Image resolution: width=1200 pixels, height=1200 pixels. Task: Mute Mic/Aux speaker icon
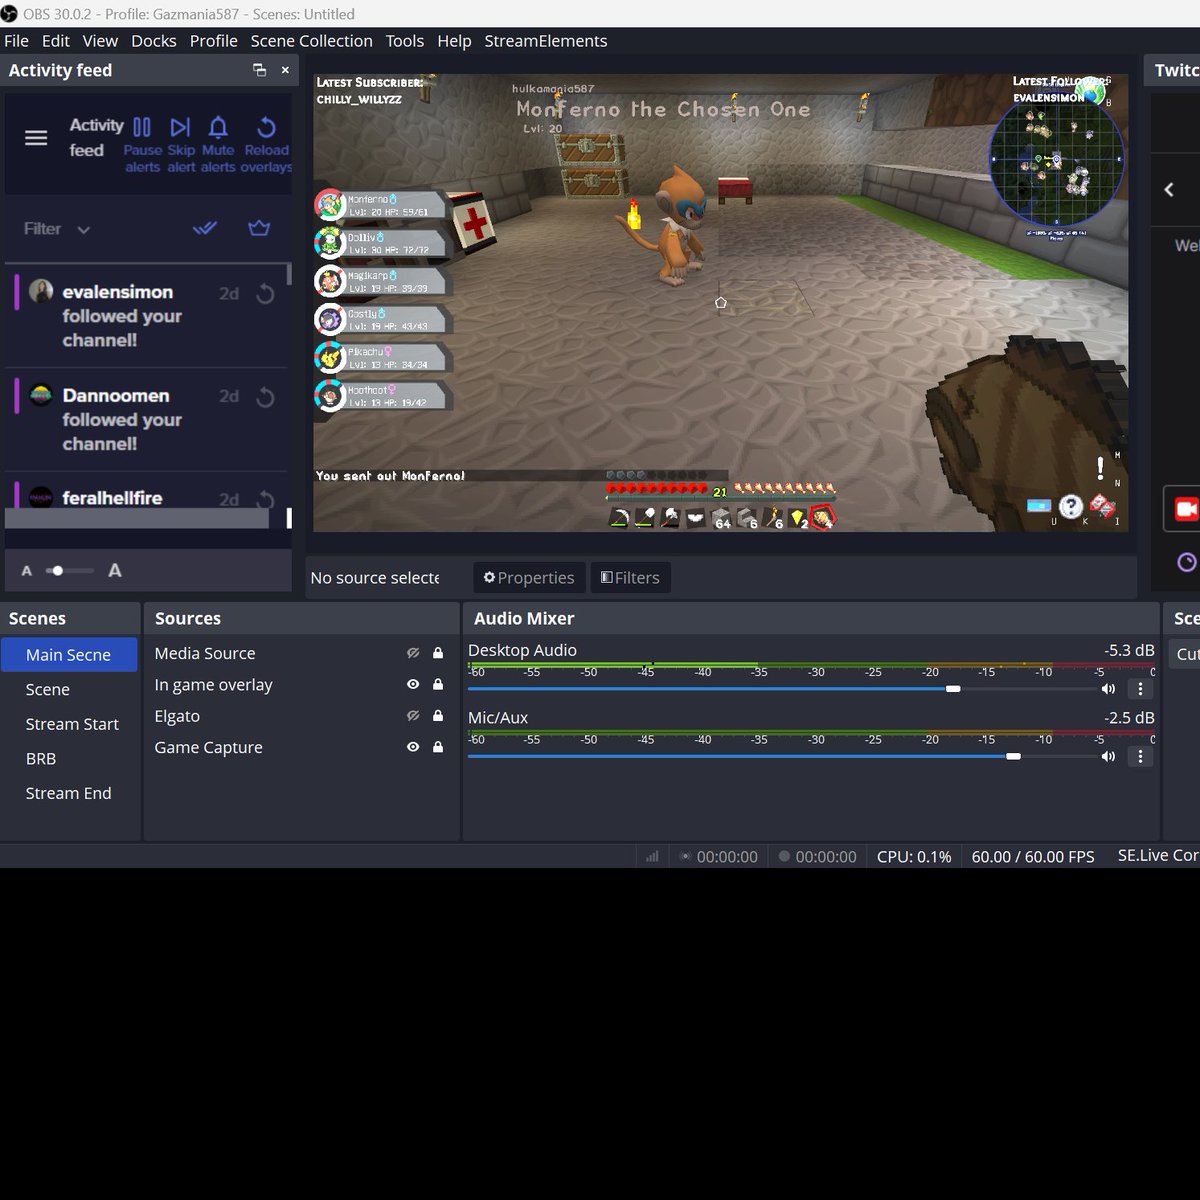tap(1108, 756)
